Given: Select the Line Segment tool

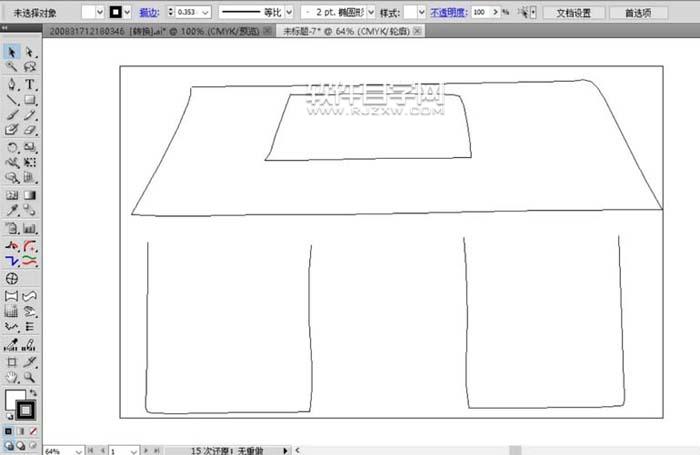Looking at the screenshot, I should (x=12, y=100).
